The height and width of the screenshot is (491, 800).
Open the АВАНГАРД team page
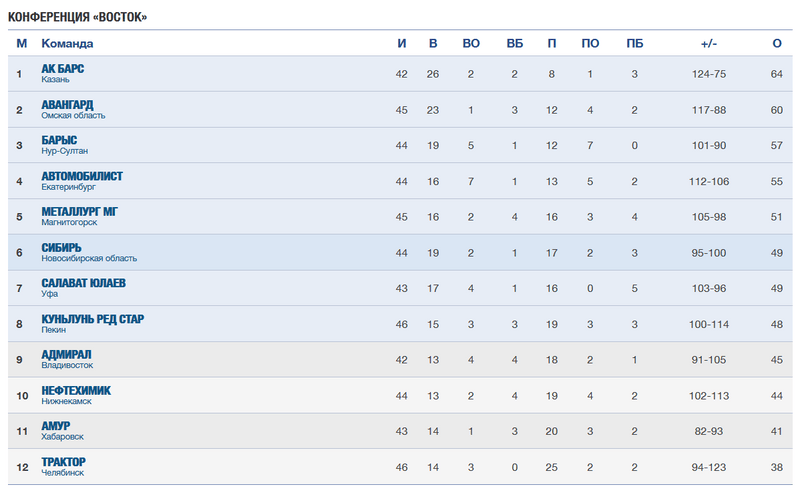pos(67,104)
